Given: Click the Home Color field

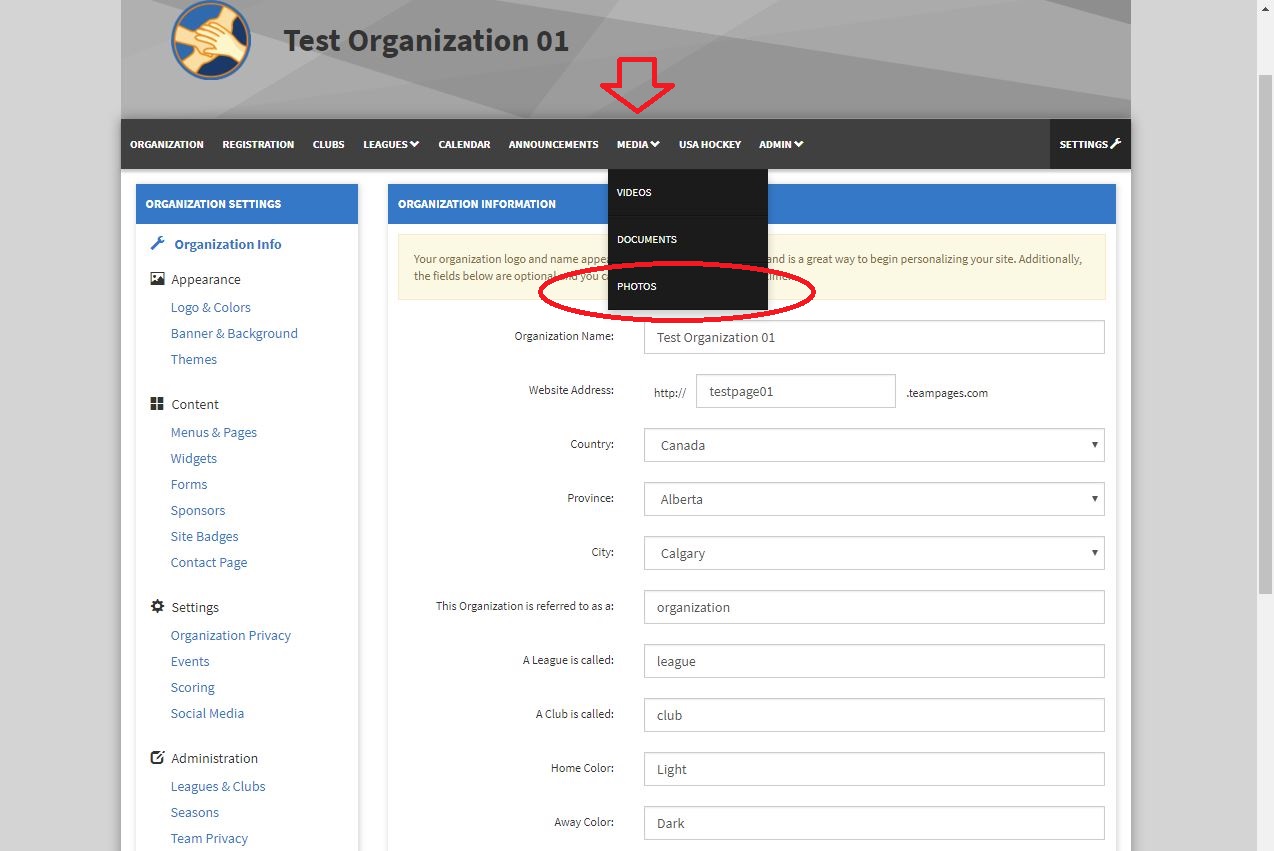Looking at the screenshot, I should (874, 769).
